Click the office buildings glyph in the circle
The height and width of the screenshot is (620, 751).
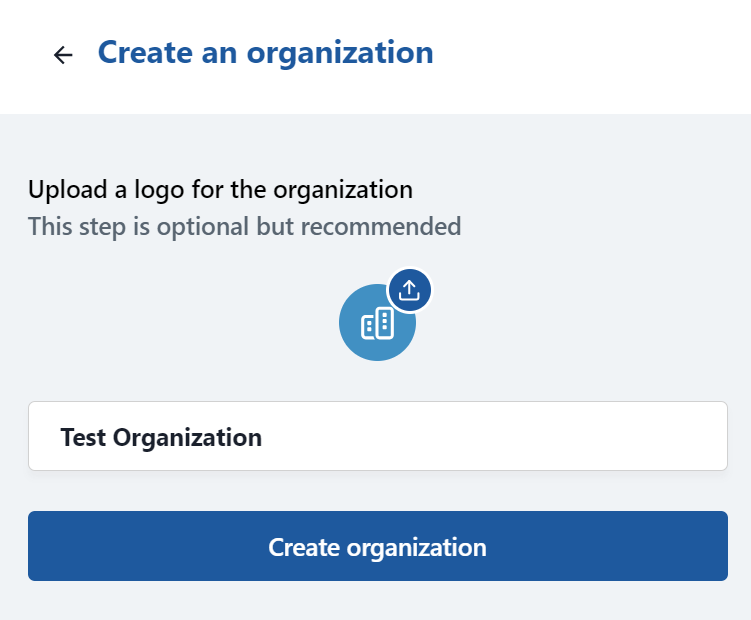coord(377,323)
